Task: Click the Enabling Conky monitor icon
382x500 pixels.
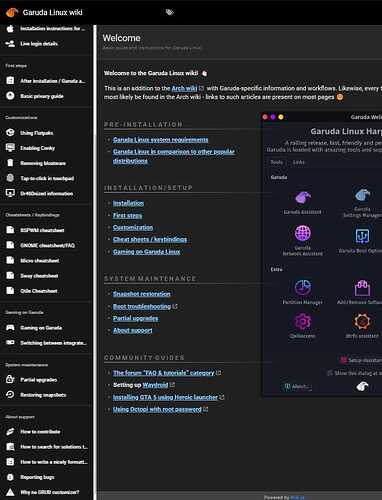Action: click(x=10, y=148)
